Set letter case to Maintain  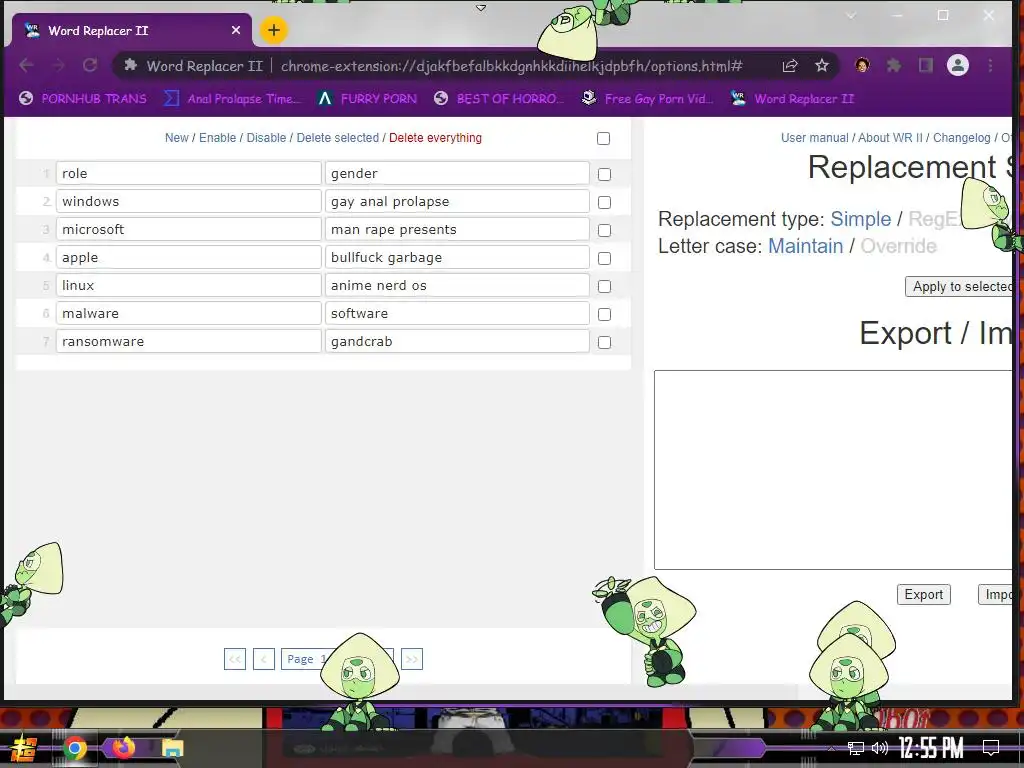click(805, 246)
